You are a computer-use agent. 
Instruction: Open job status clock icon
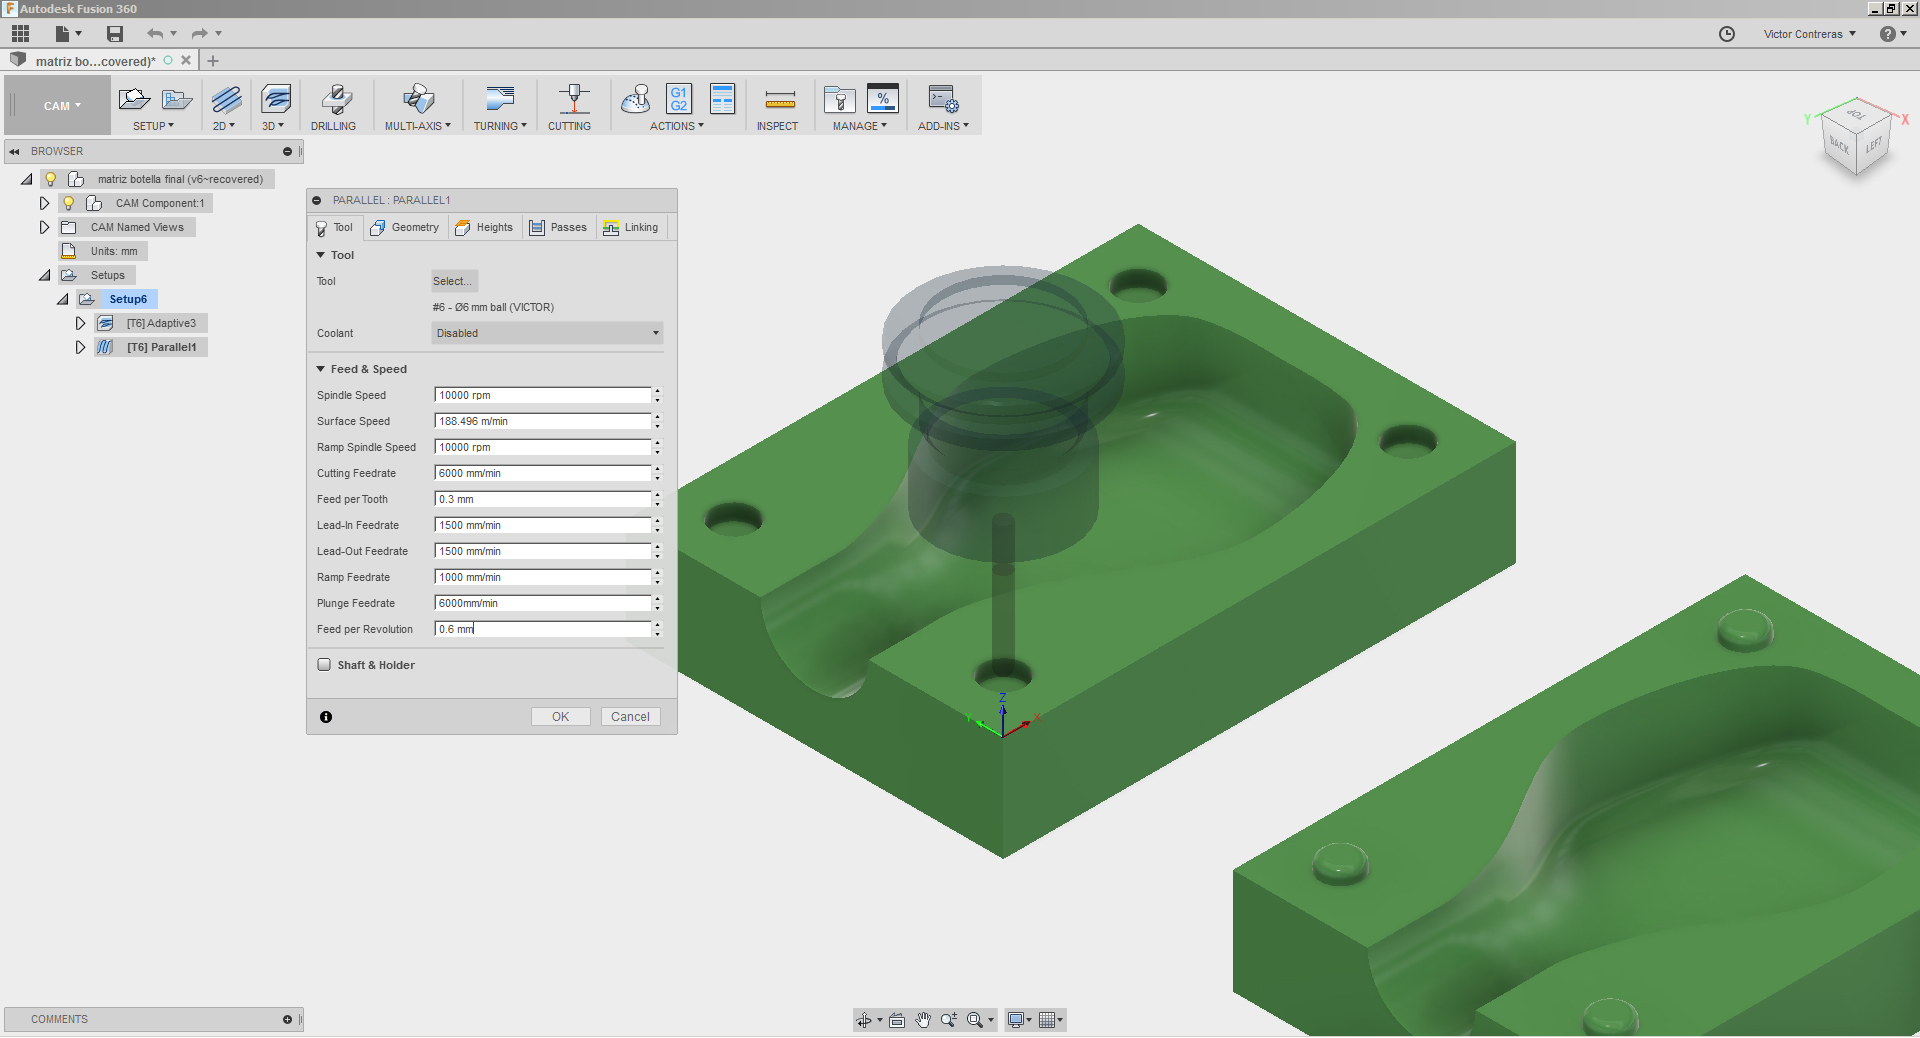point(1727,33)
